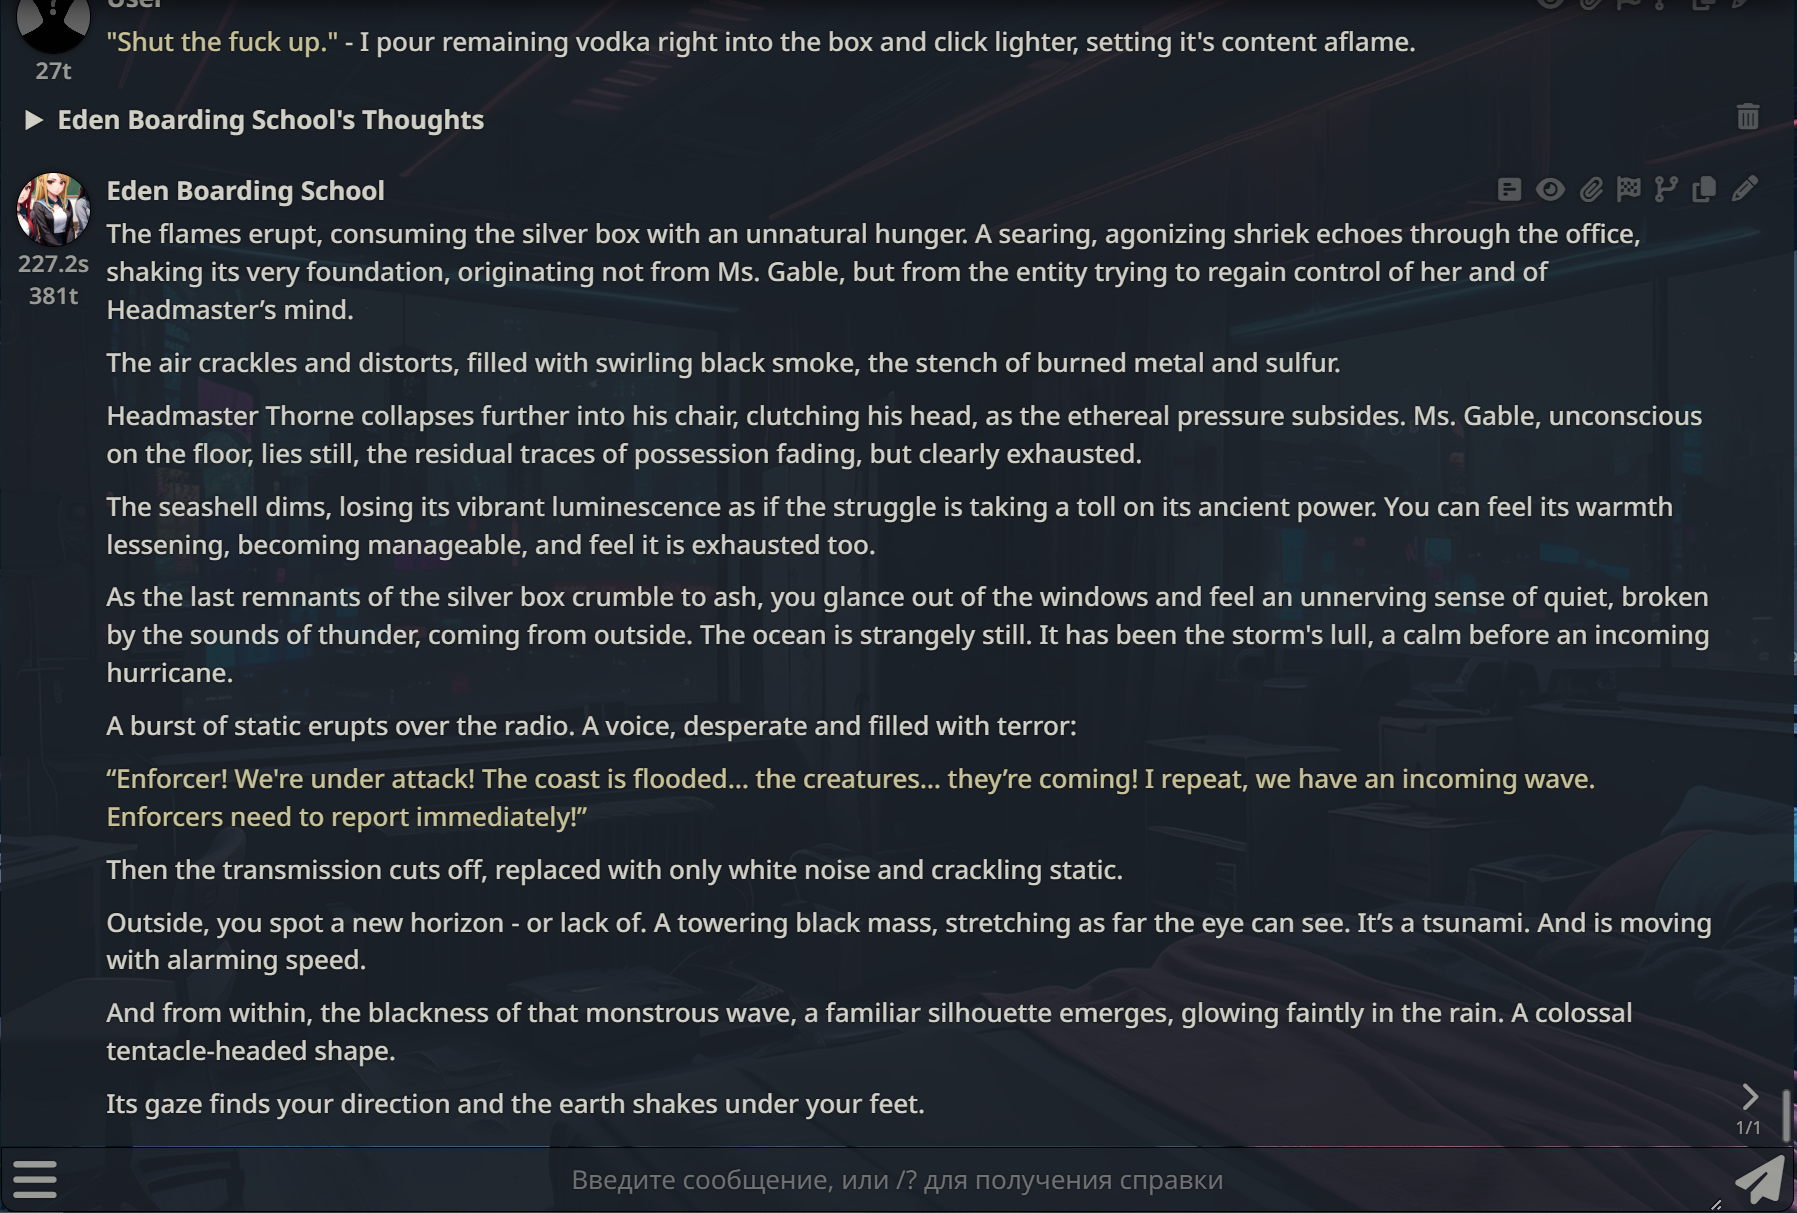
Task: Send the message with the paper plane
Action: [1760, 1179]
